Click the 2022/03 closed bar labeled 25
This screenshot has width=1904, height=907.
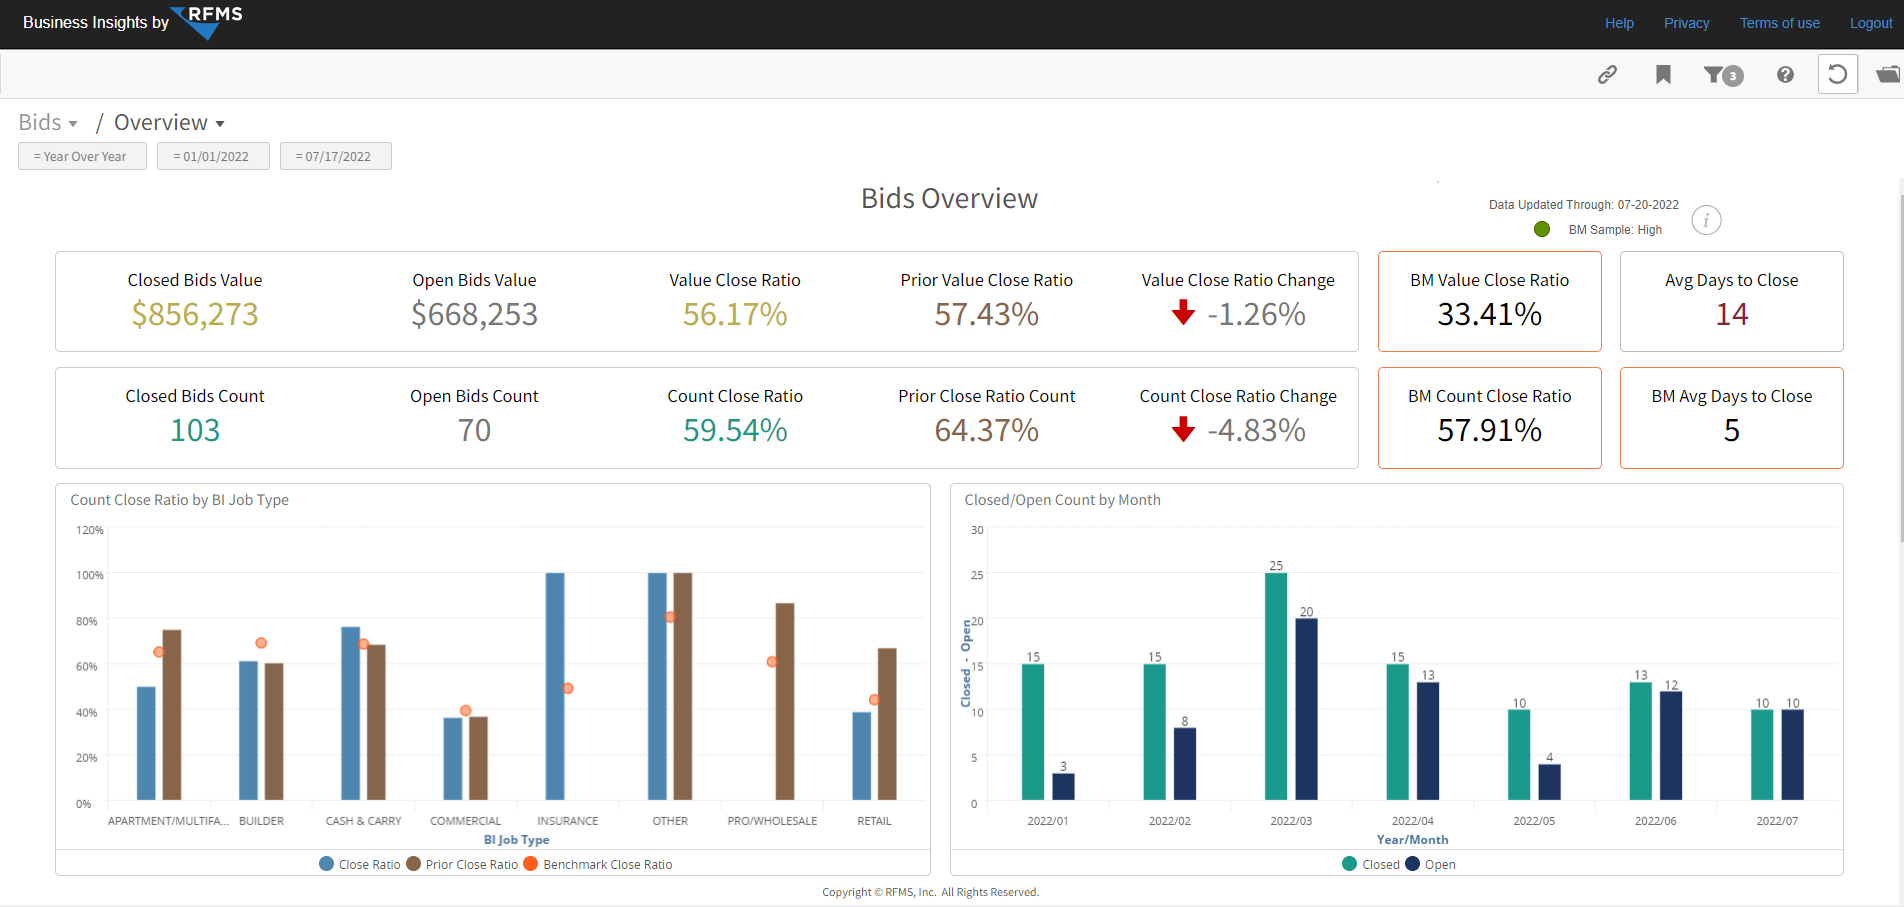[x=1276, y=686]
